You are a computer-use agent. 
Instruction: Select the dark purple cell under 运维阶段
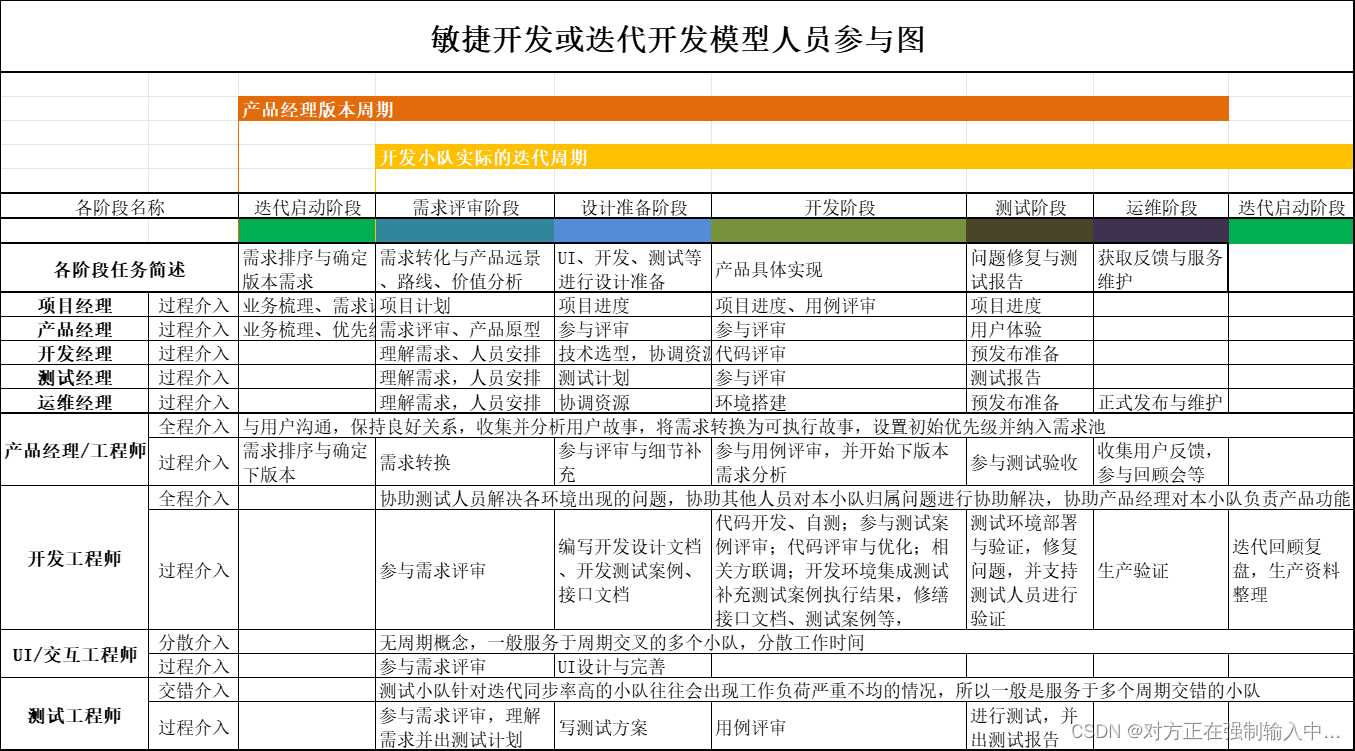click(1161, 230)
